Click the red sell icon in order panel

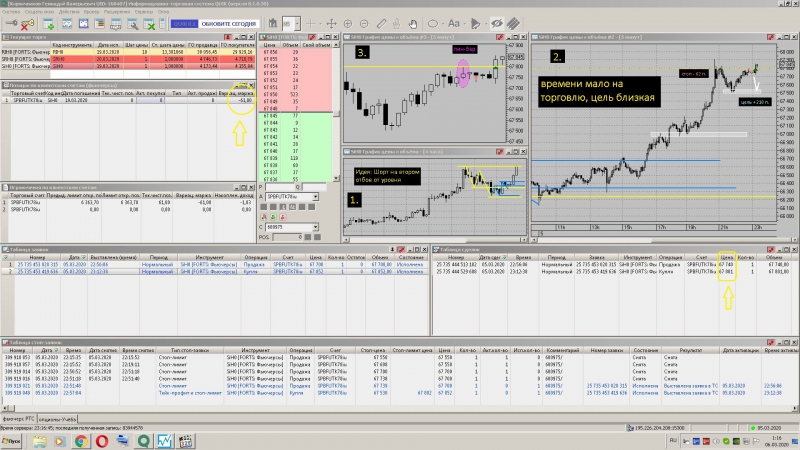pyautogui.click(x=282, y=217)
